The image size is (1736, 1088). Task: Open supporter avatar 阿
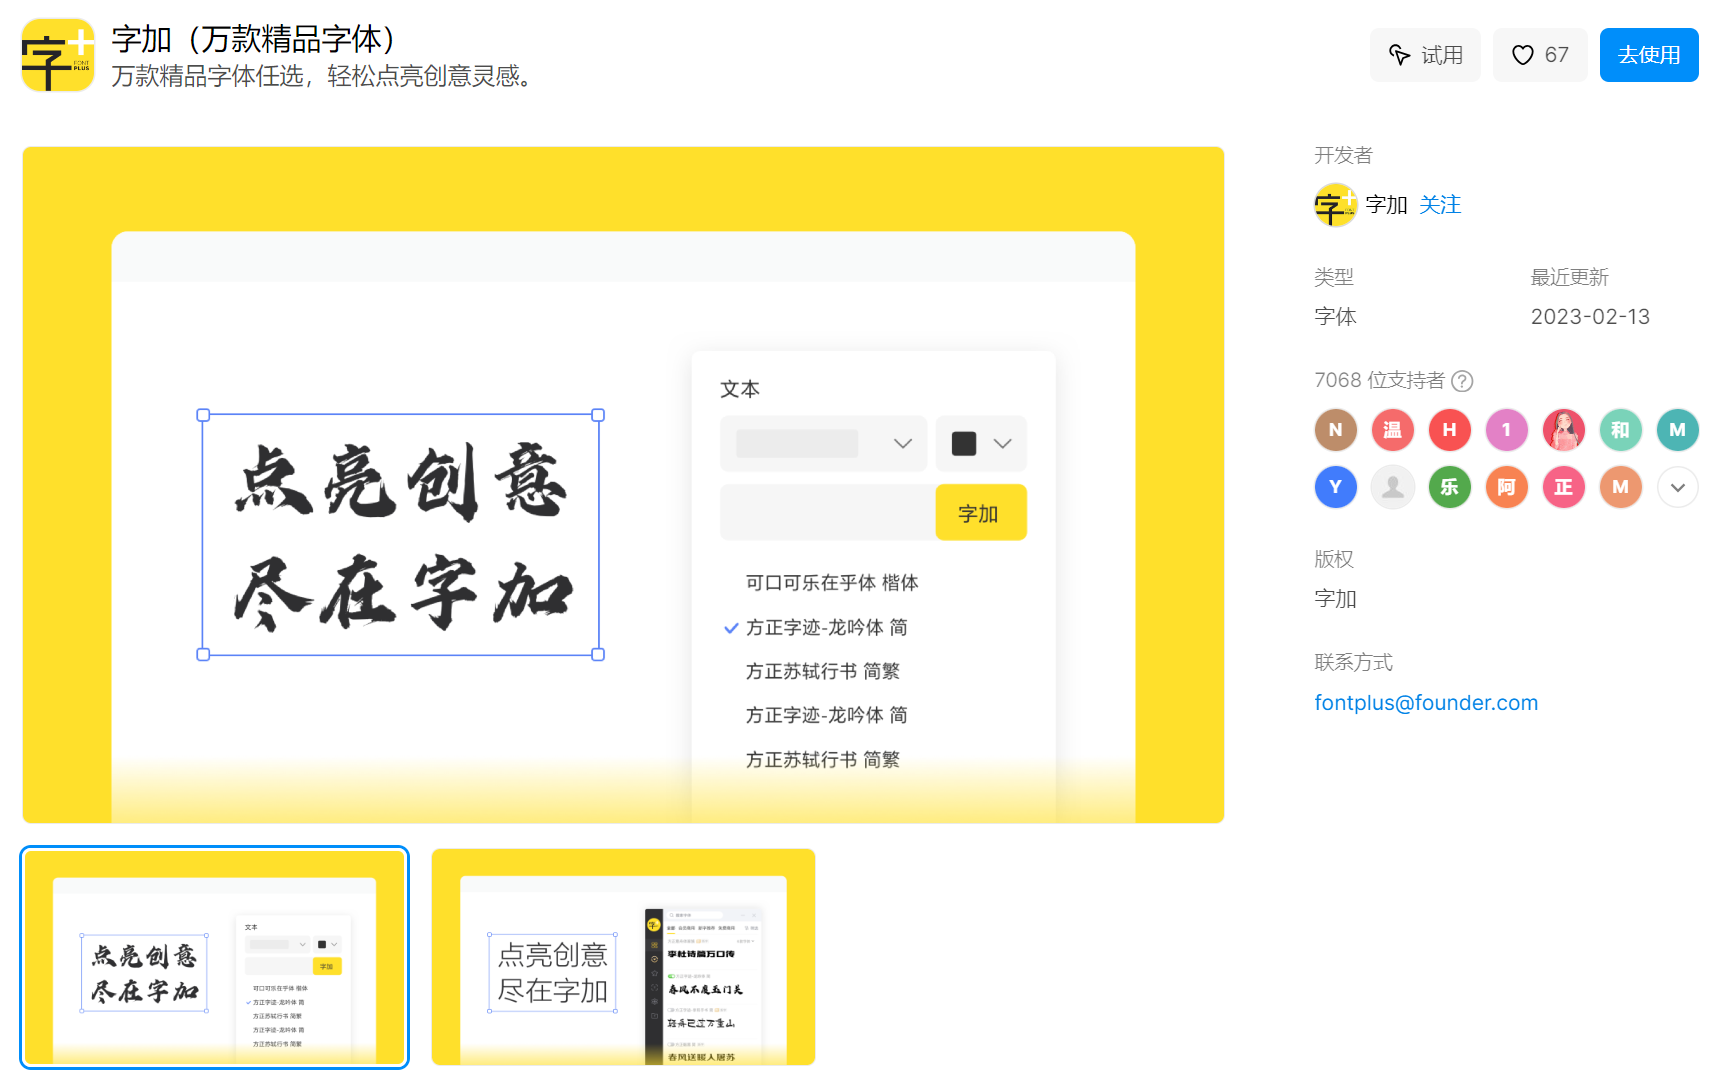pos(1507,487)
